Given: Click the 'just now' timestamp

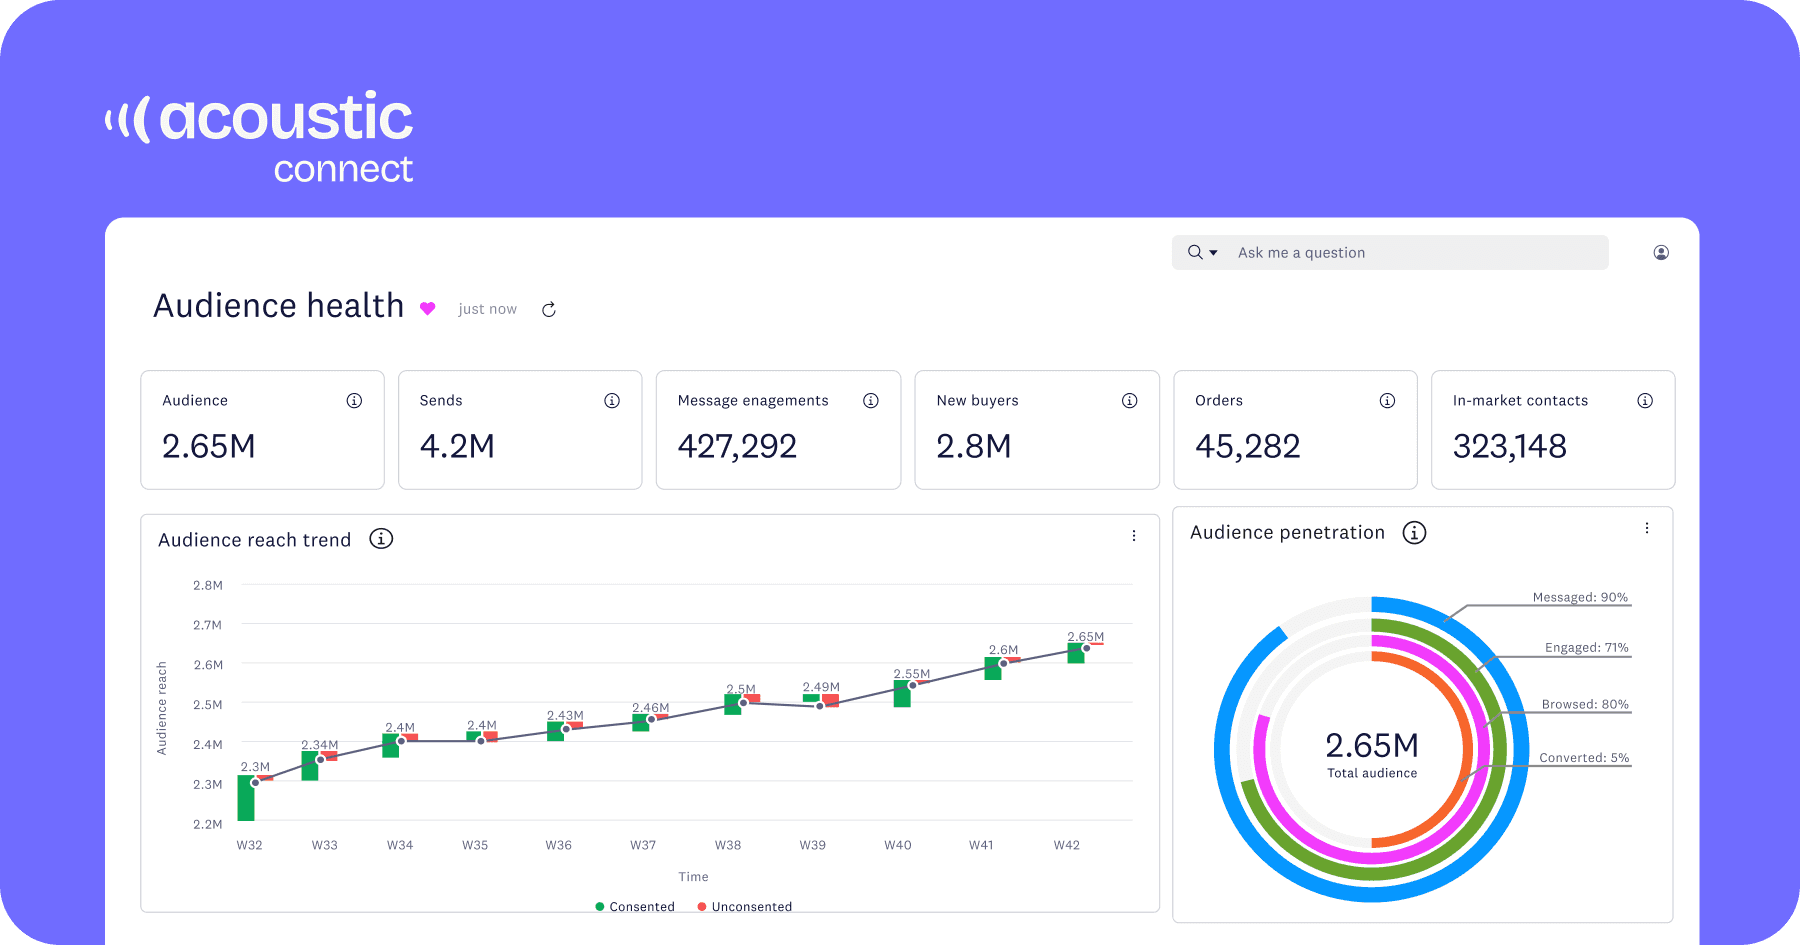Looking at the screenshot, I should tap(488, 309).
